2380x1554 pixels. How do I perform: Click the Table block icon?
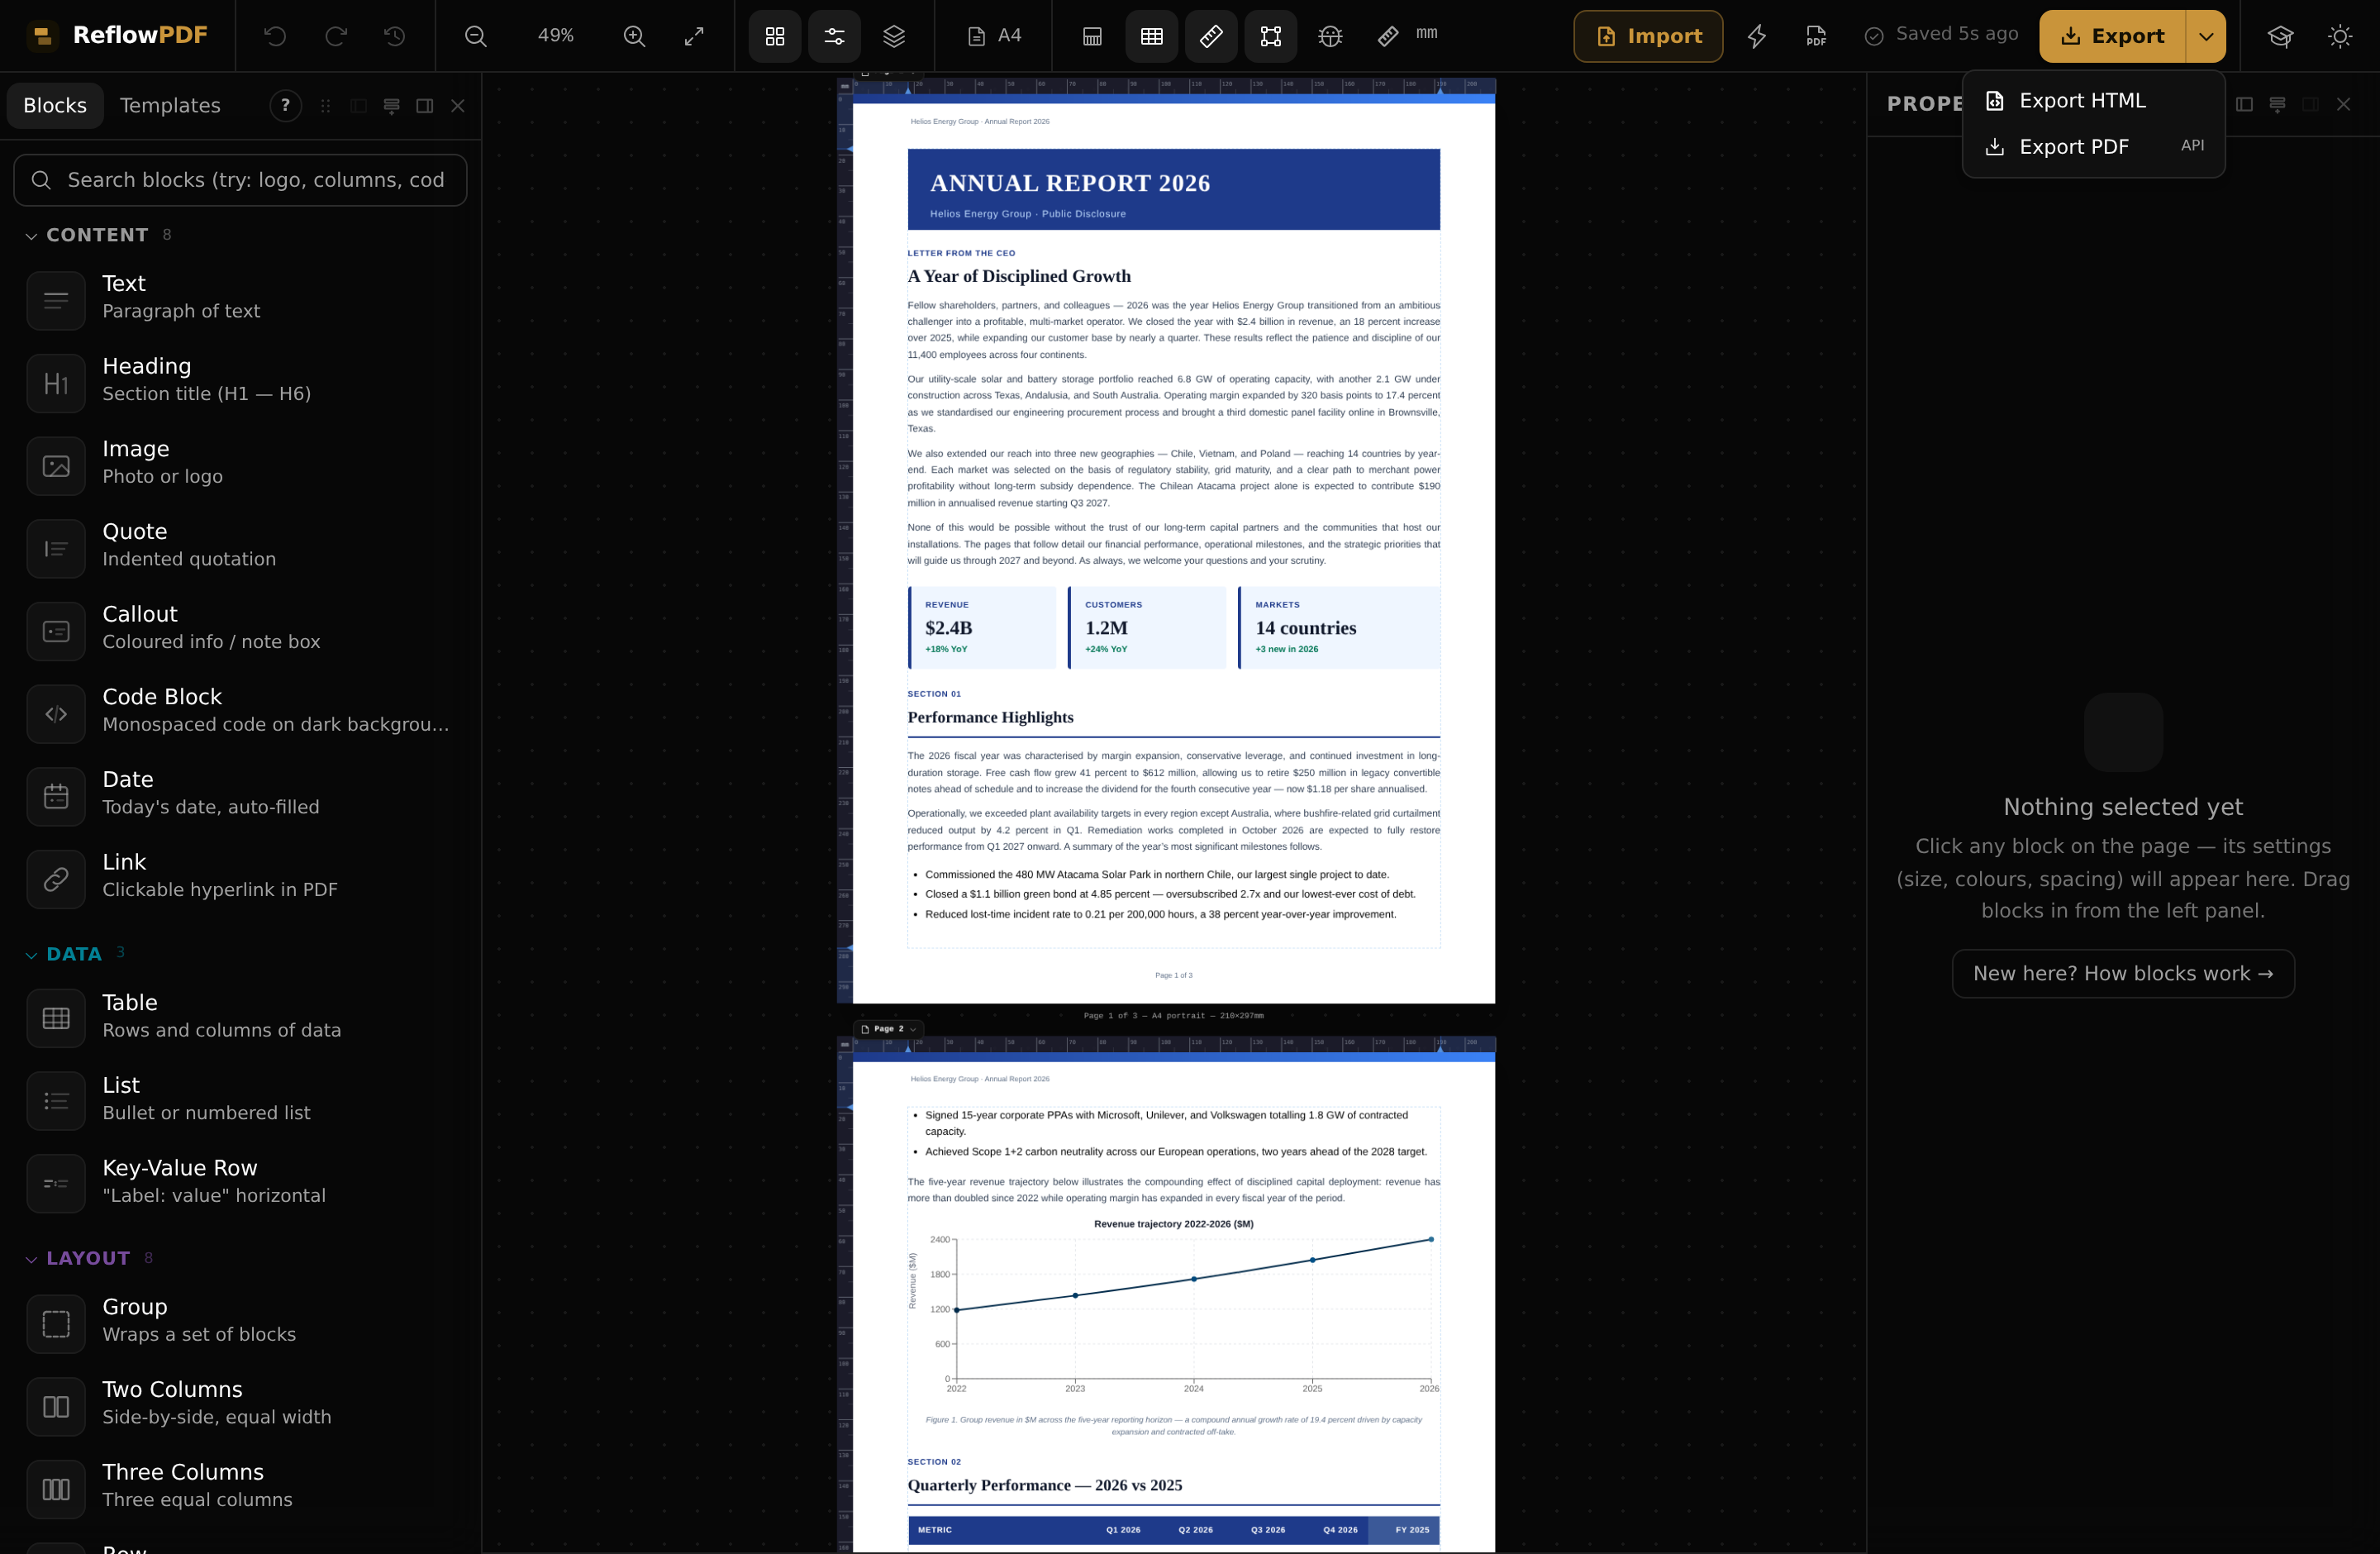point(56,1018)
